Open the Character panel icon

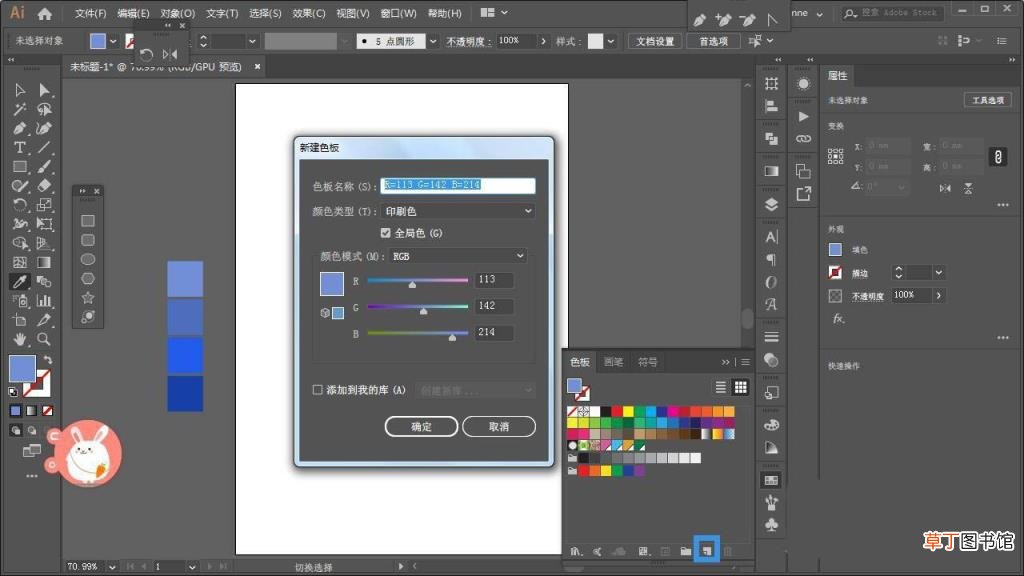point(771,237)
